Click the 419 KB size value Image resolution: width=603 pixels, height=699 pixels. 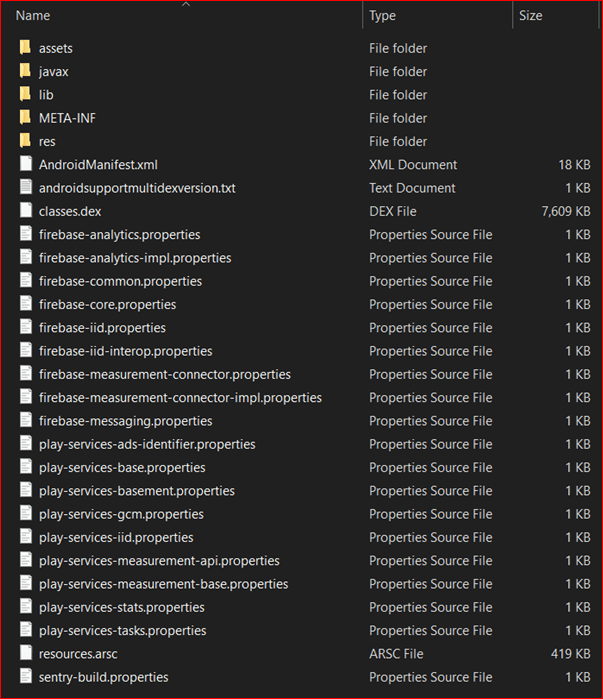[570, 654]
